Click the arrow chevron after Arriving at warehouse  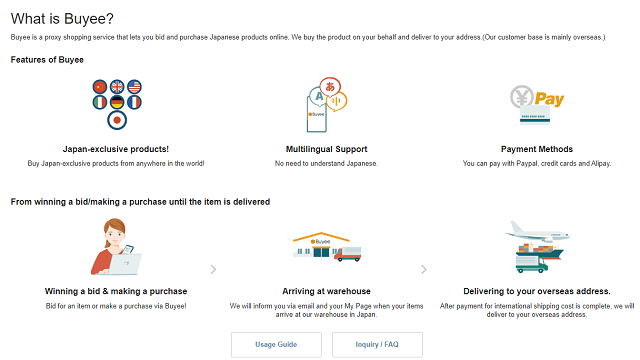pyautogui.click(x=424, y=269)
